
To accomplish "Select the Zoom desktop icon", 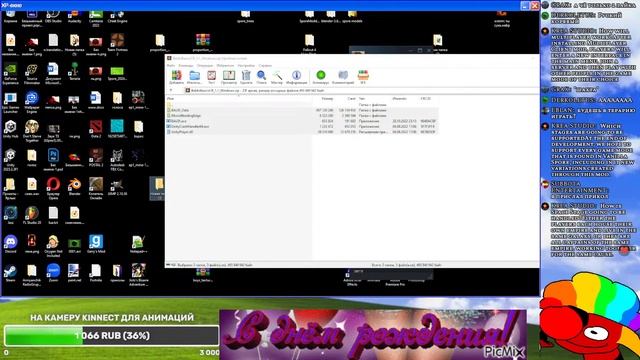I will [53, 273].
